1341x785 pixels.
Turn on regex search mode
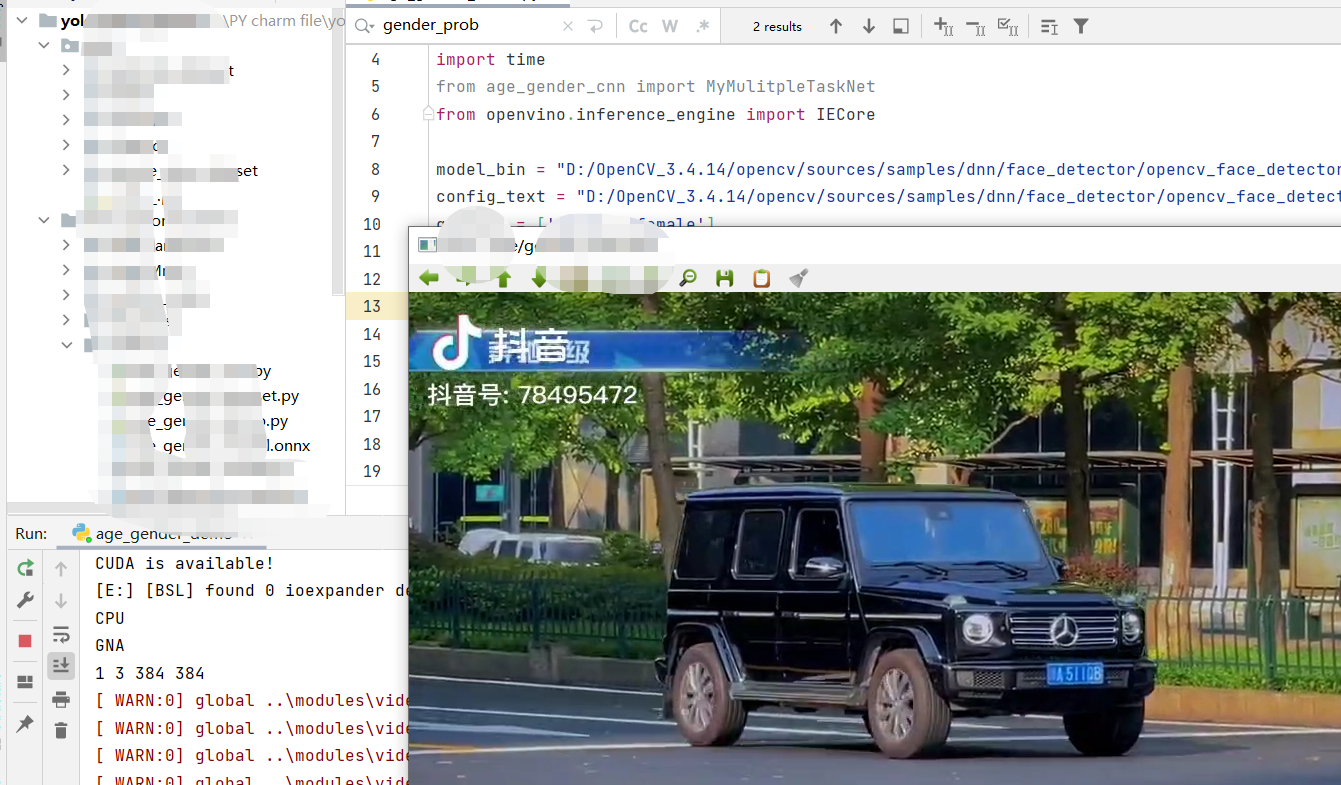point(703,25)
